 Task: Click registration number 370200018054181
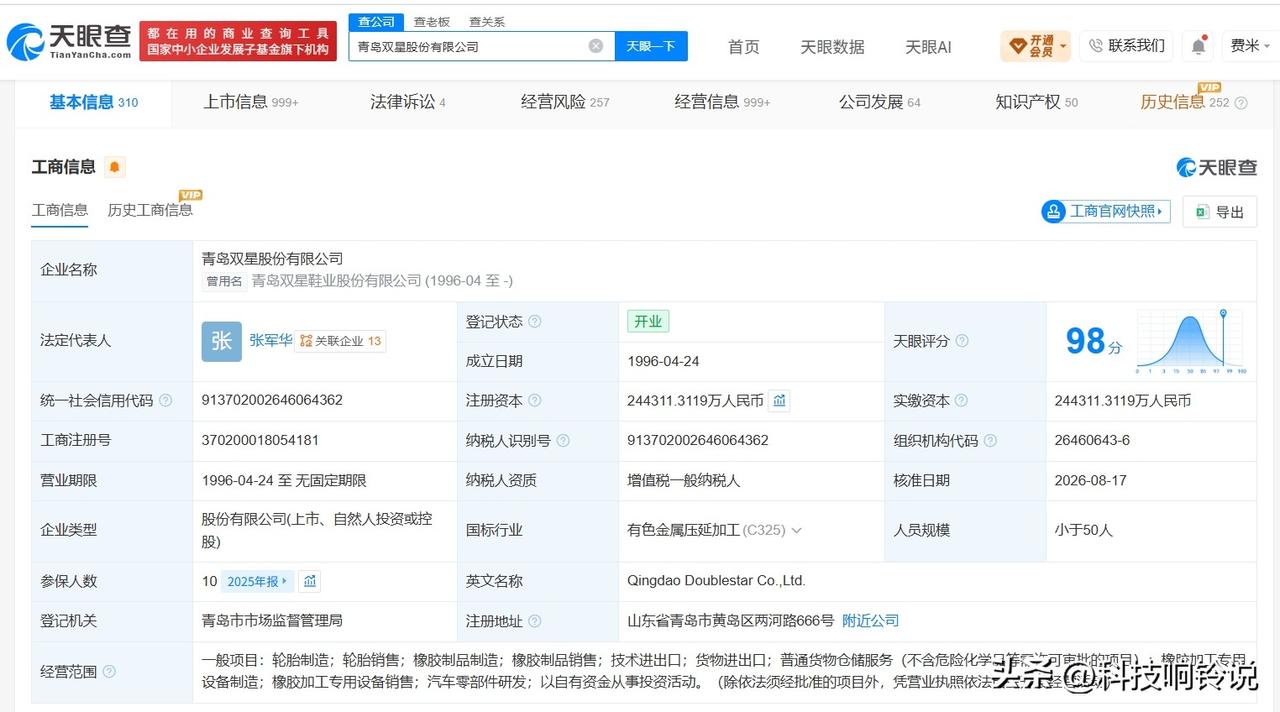click(260, 440)
